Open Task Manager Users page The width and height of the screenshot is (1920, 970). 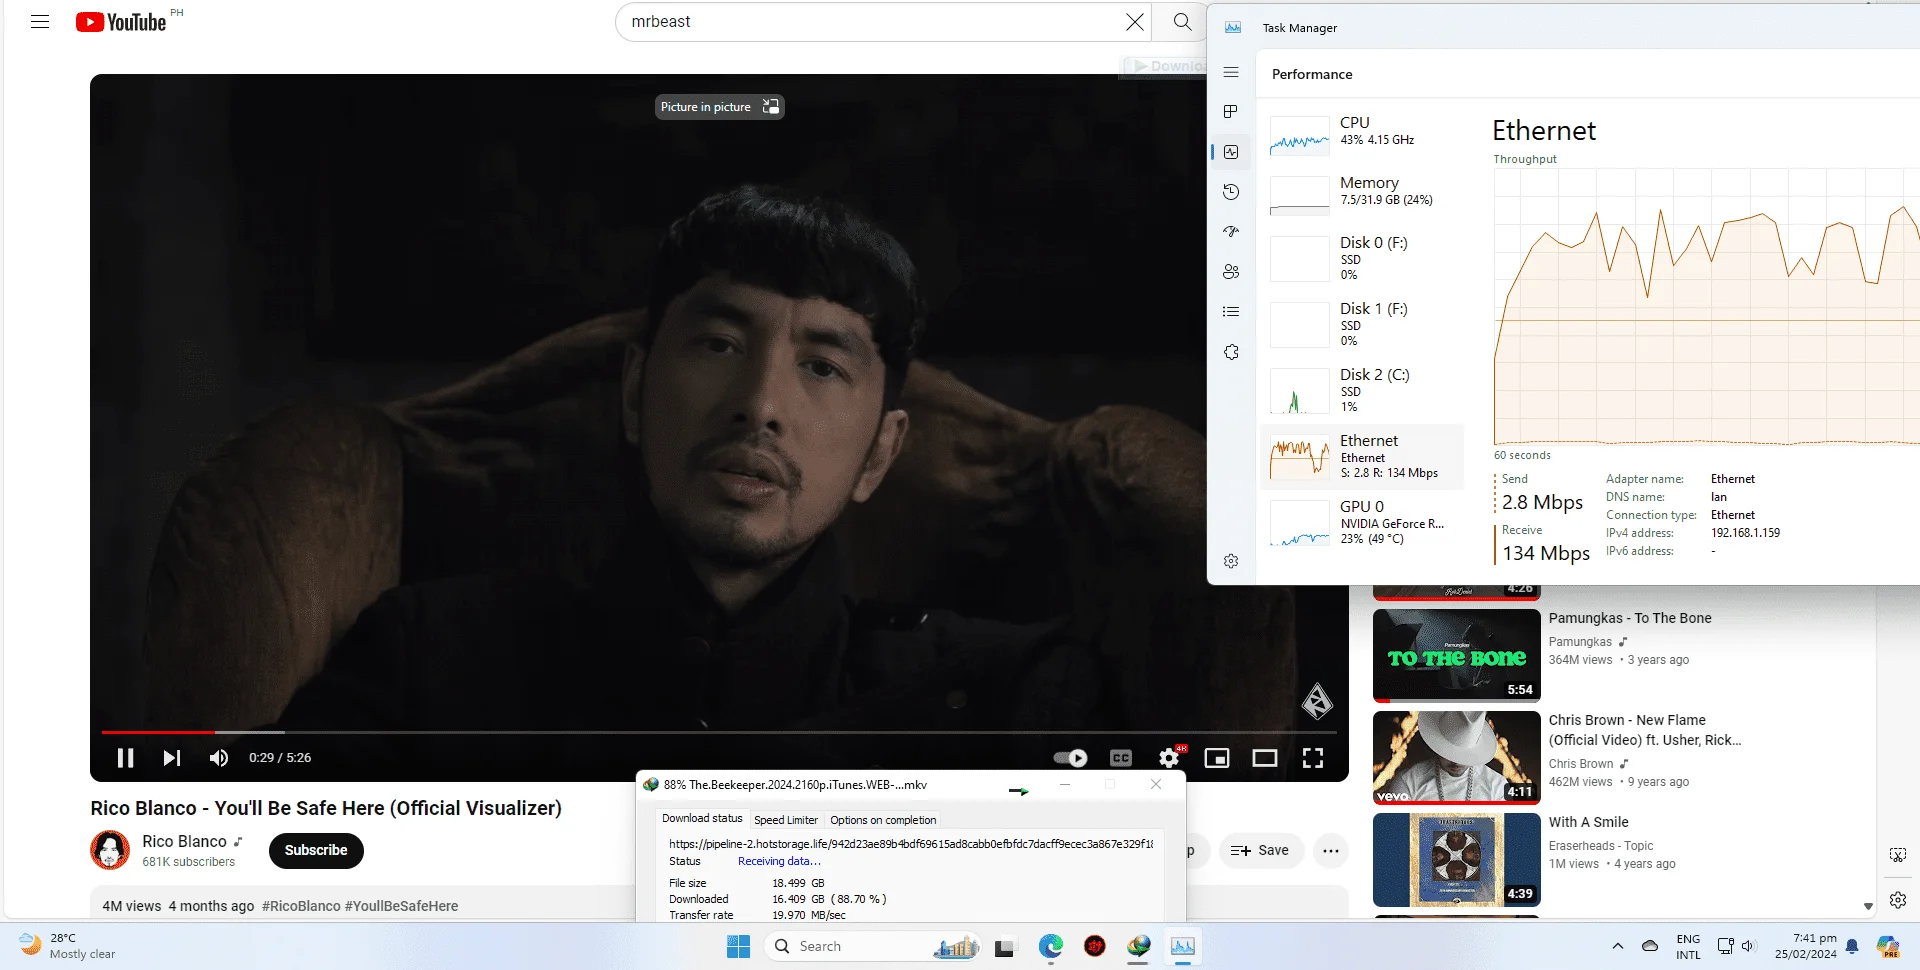pyautogui.click(x=1231, y=272)
